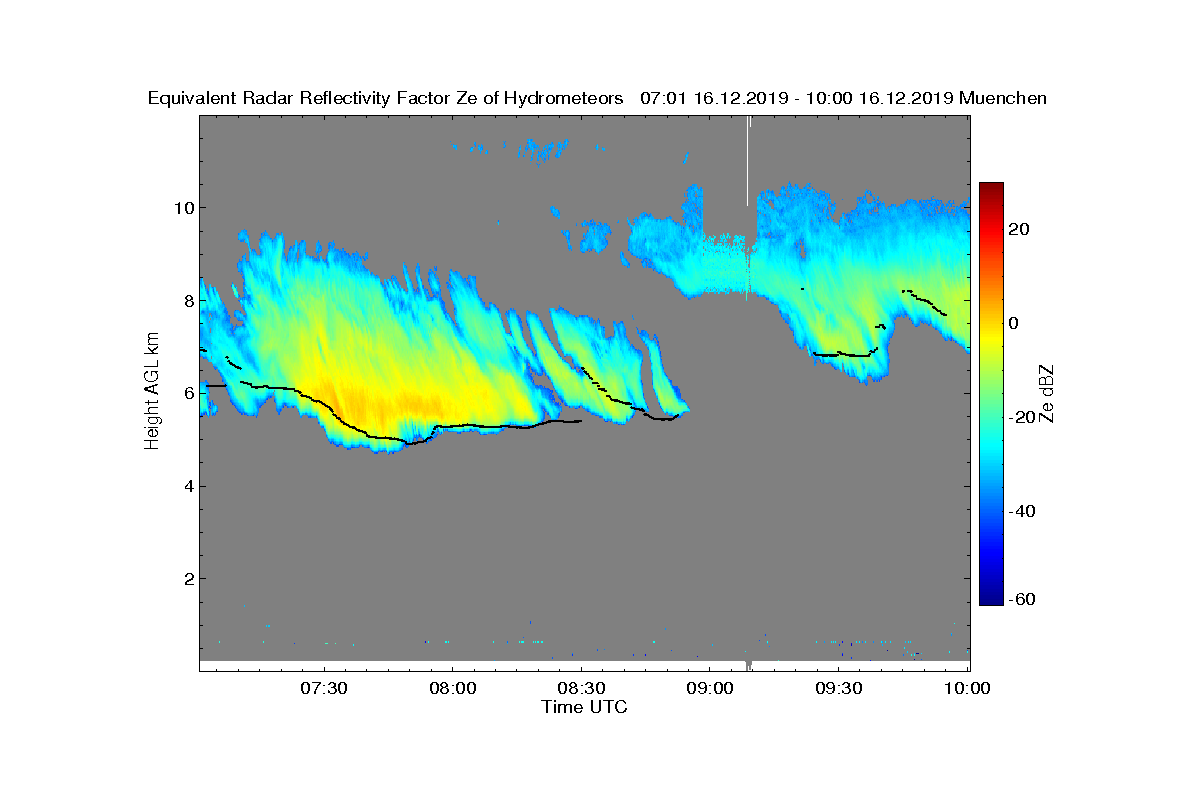
Task: Click the height tick label '10'
Action: click(x=183, y=208)
